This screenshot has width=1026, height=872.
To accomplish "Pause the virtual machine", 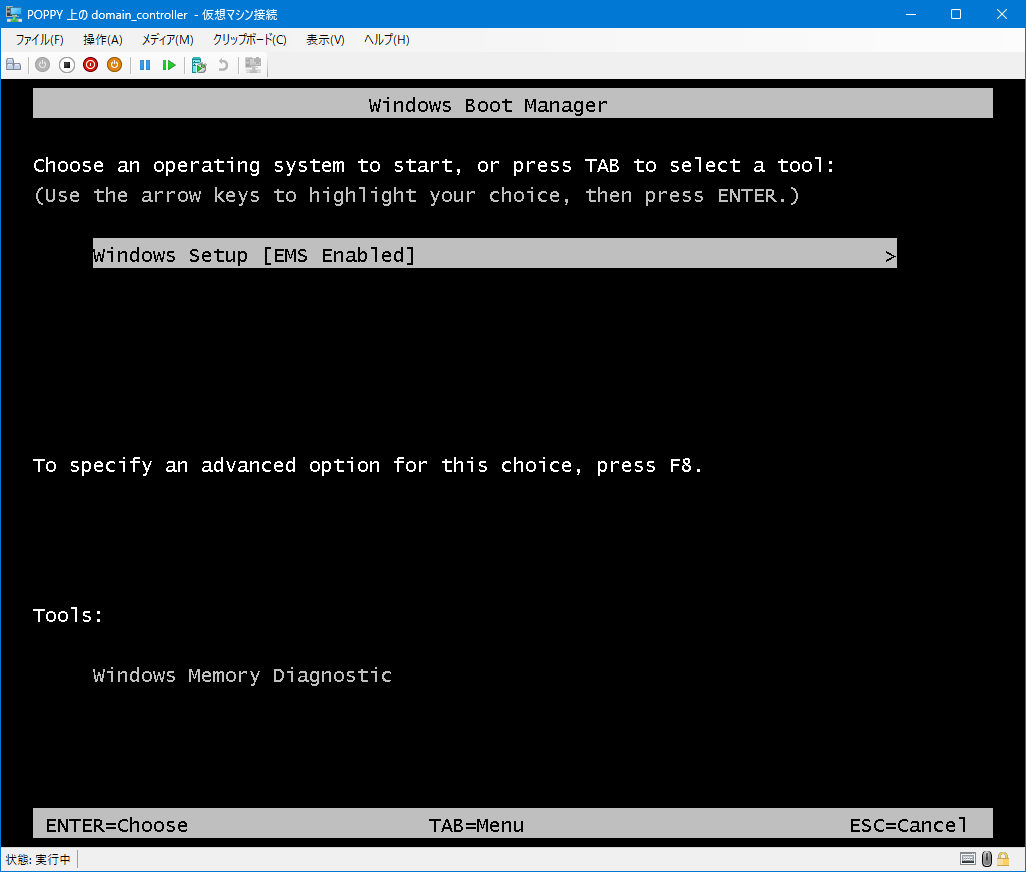I will click(145, 65).
